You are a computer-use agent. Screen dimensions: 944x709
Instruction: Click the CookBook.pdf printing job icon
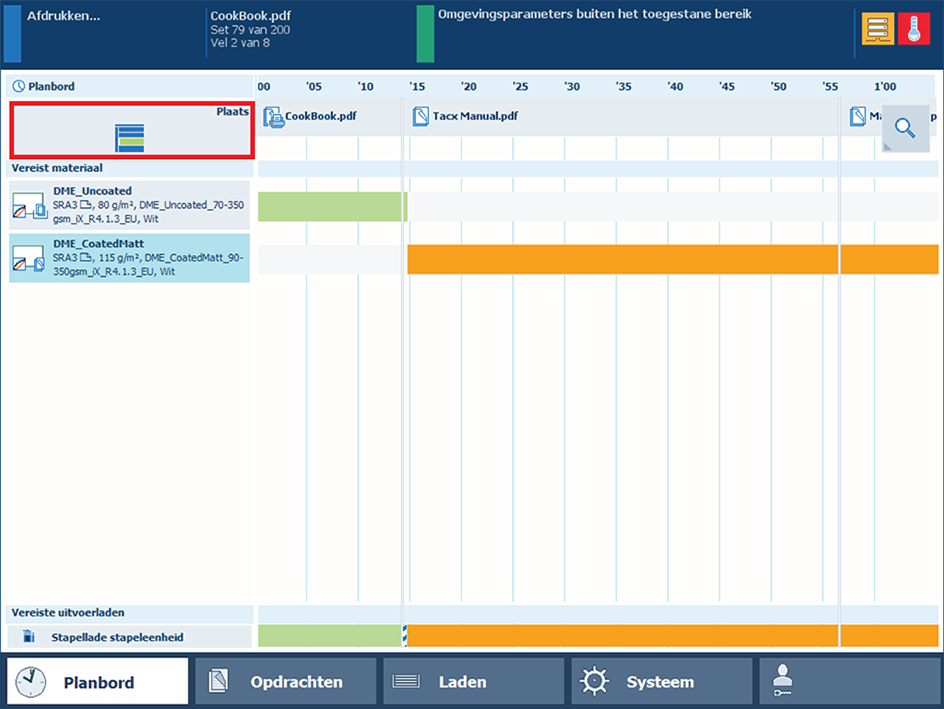pos(273,117)
